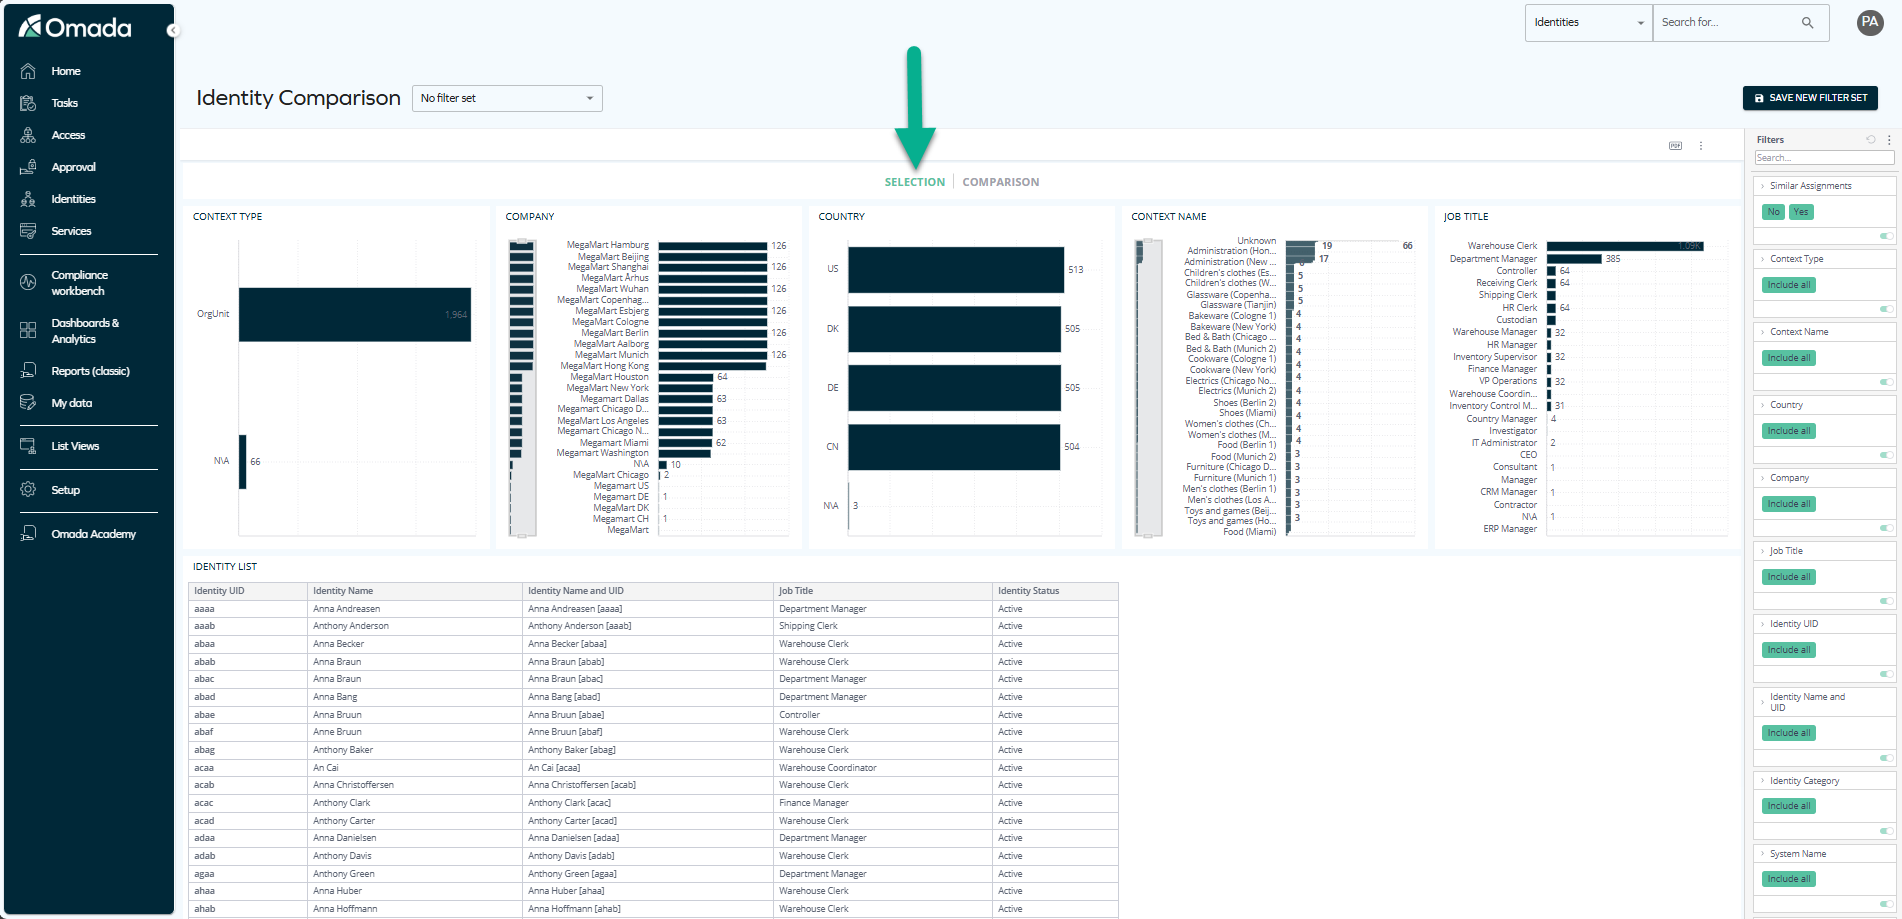The width and height of the screenshot is (1902, 919).
Task: Open the Filters panel three-dot menu
Action: click(1889, 140)
